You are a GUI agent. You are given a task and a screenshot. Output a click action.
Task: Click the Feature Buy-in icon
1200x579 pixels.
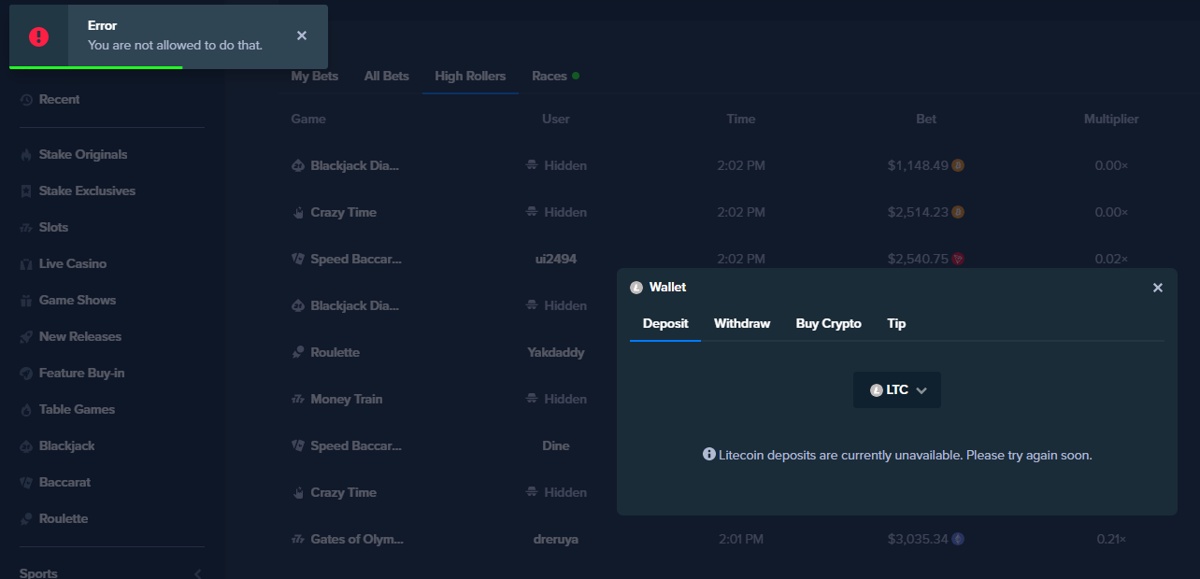pos(26,373)
